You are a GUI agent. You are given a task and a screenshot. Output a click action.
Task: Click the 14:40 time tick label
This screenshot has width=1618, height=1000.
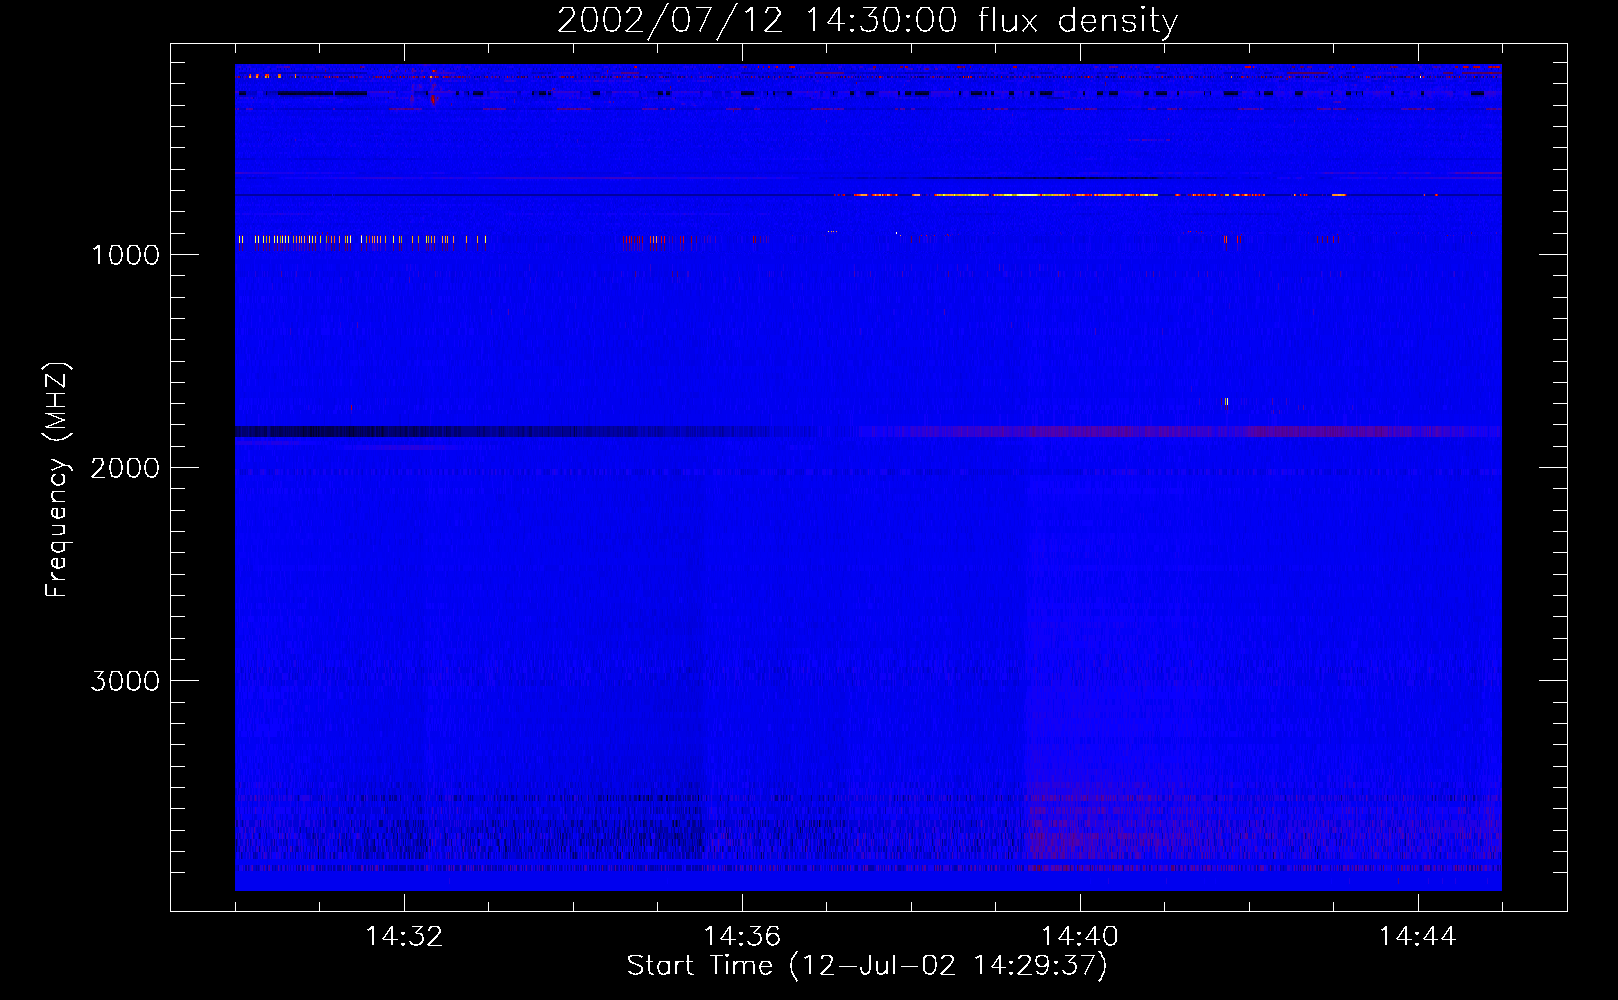click(1080, 937)
